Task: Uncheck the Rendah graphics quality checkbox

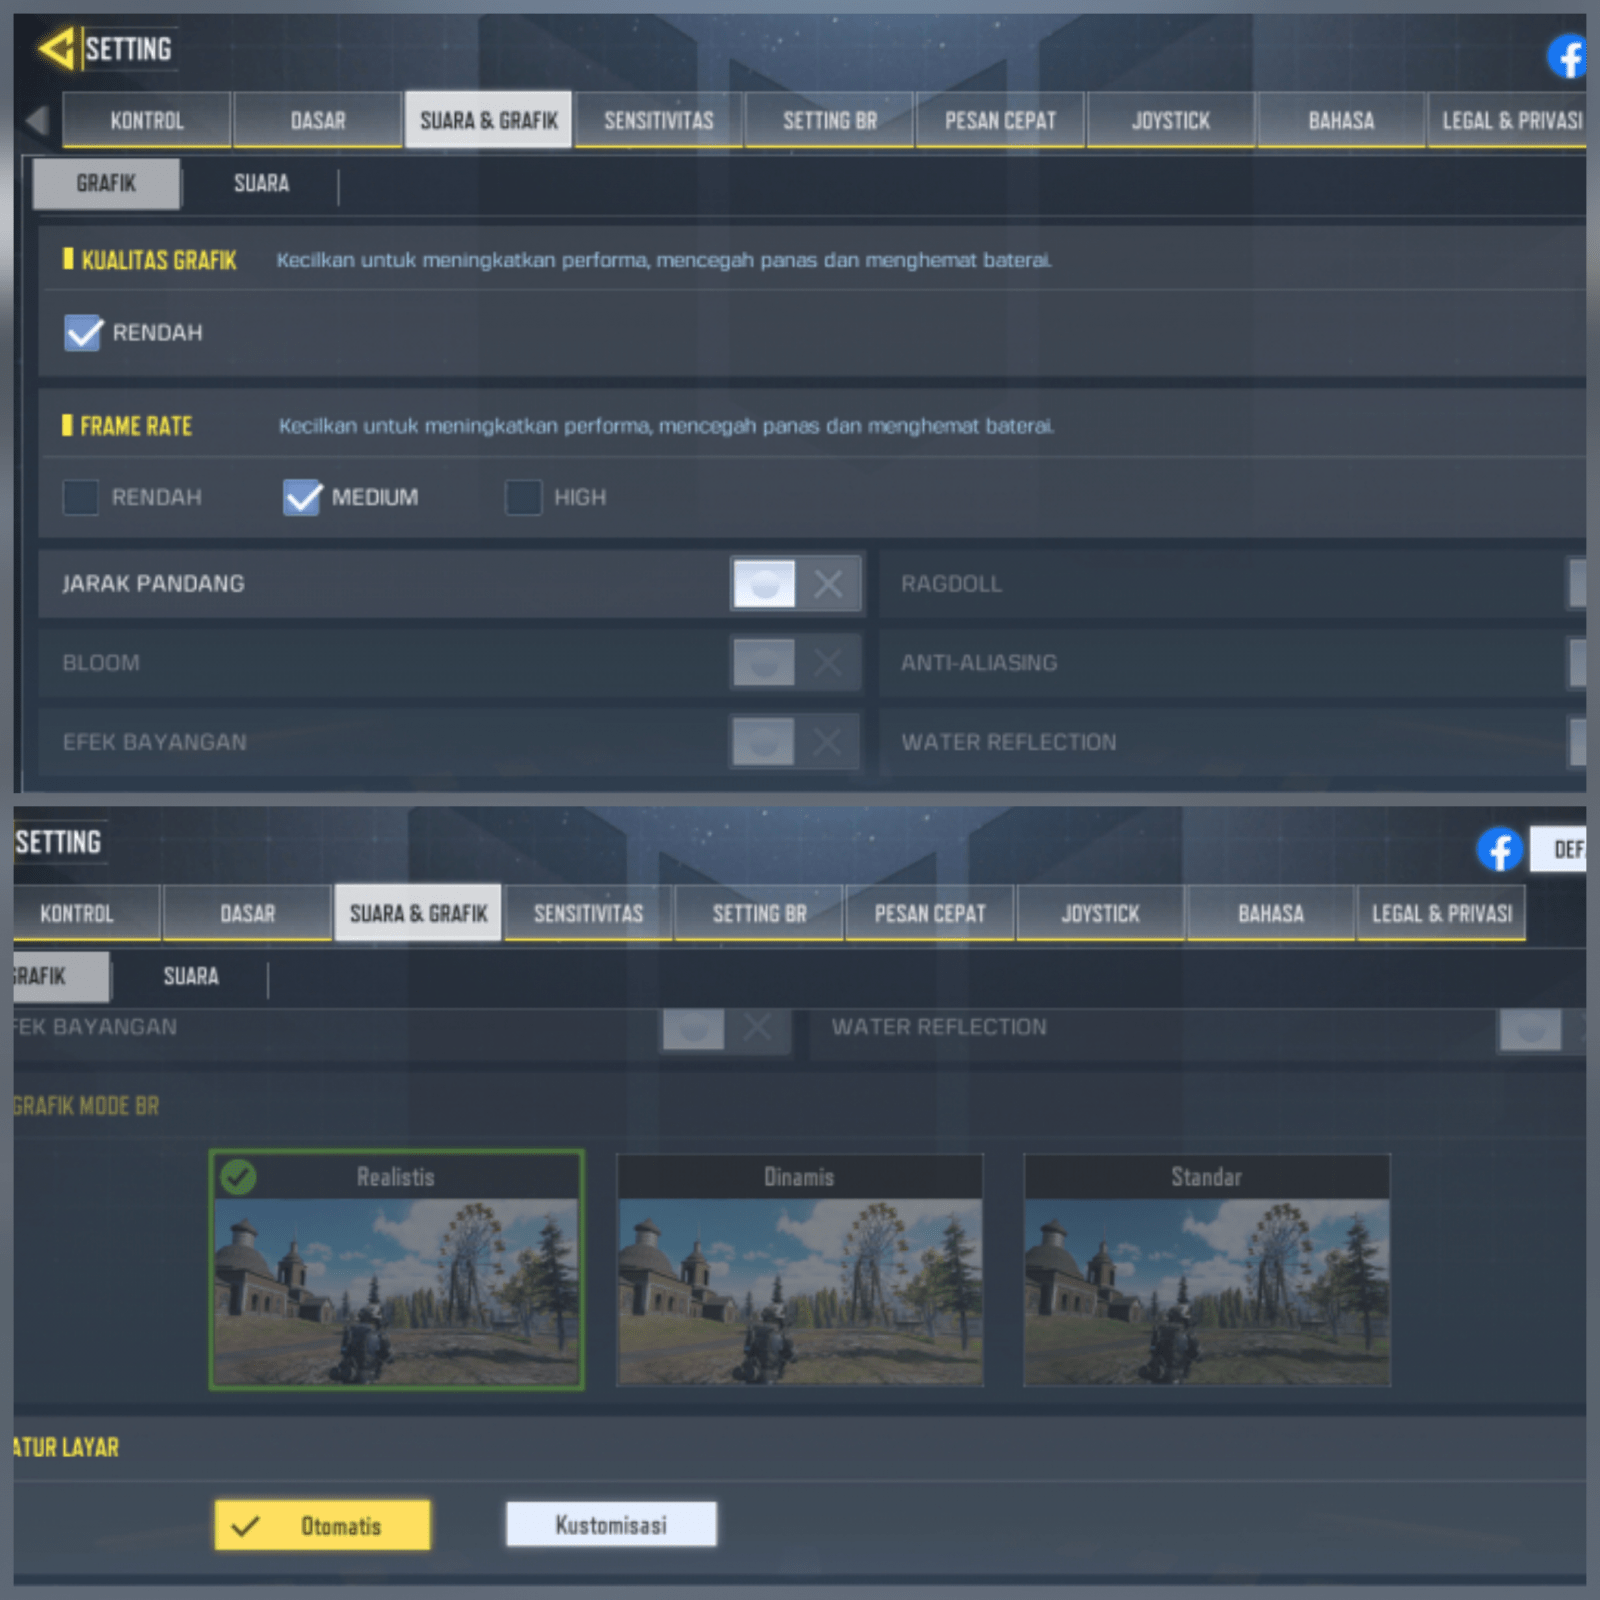Action: click(x=83, y=333)
